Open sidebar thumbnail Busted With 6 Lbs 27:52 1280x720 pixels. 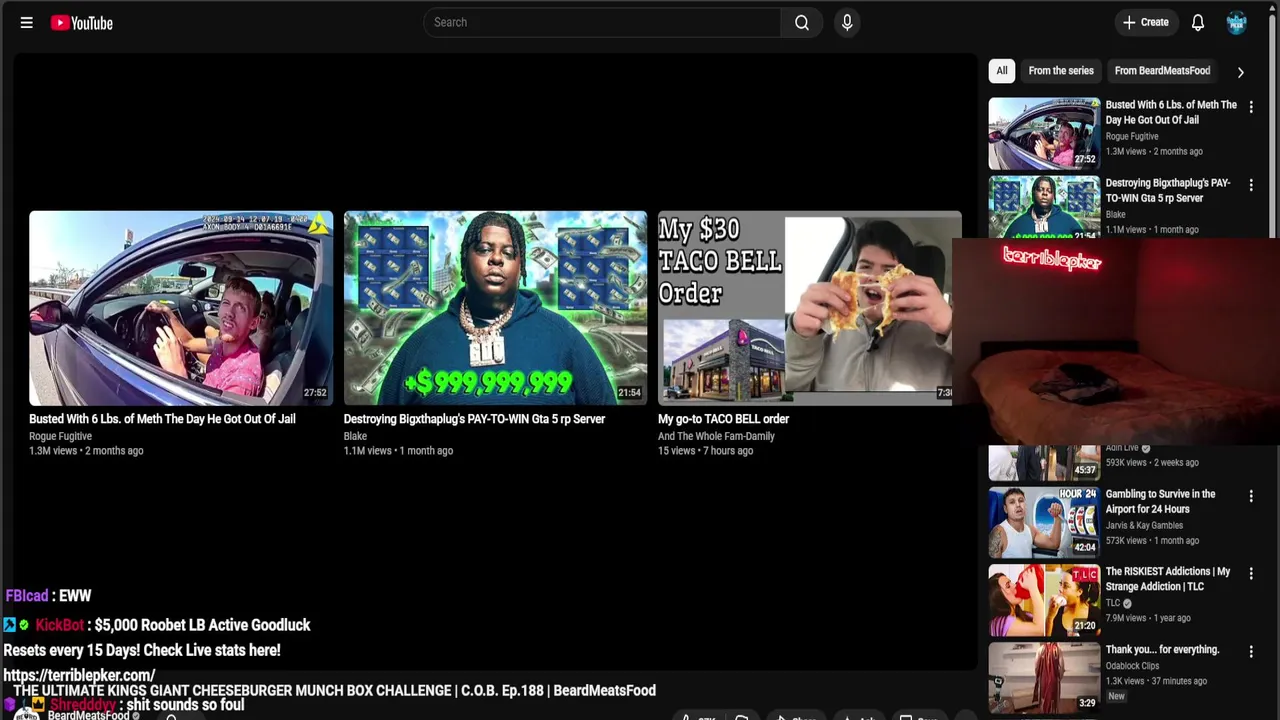click(1044, 133)
